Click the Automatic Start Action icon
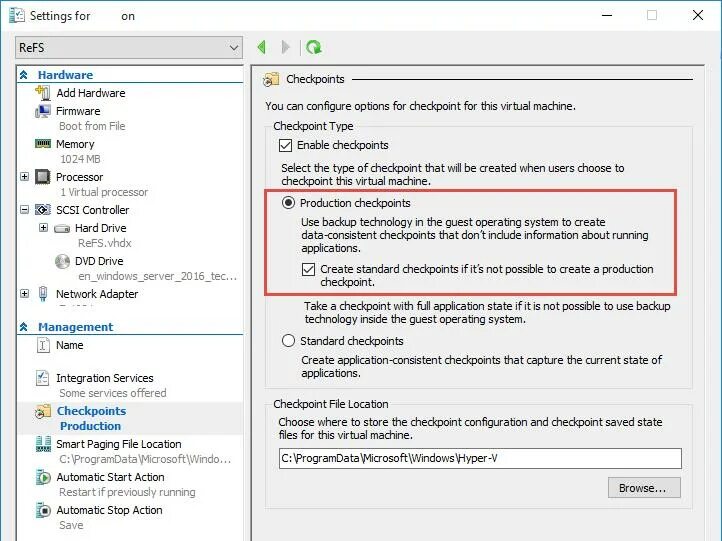The height and width of the screenshot is (541, 722). [x=43, y=477]
